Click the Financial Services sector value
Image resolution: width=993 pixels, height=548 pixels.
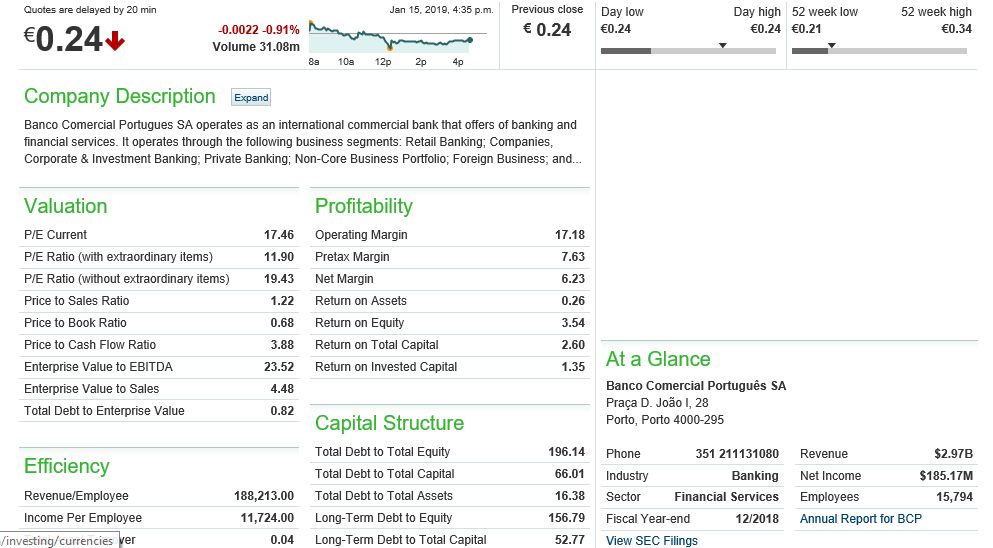(726, 497)
